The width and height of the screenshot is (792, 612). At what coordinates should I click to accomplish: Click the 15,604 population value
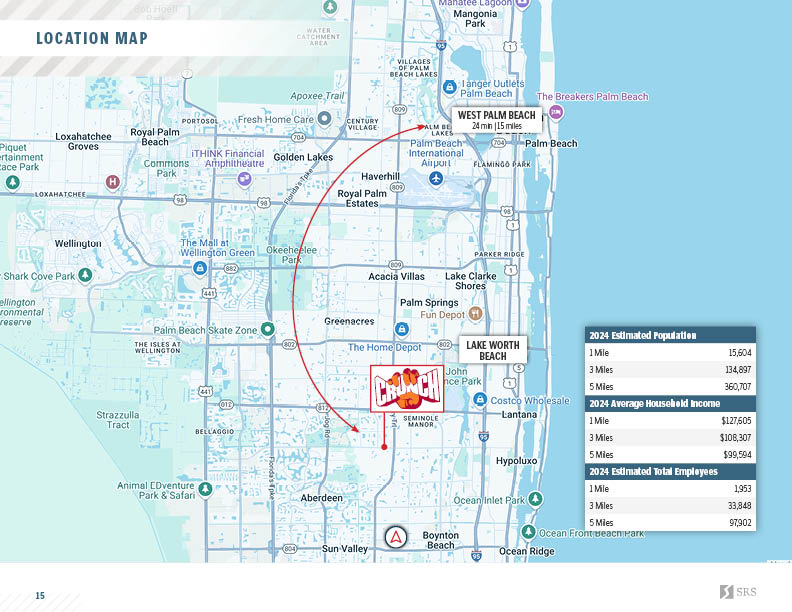point(740,353)
